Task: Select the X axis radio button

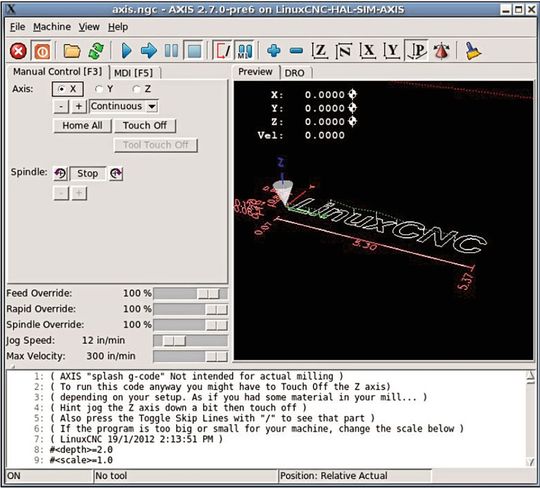Action: coord(68,89)
